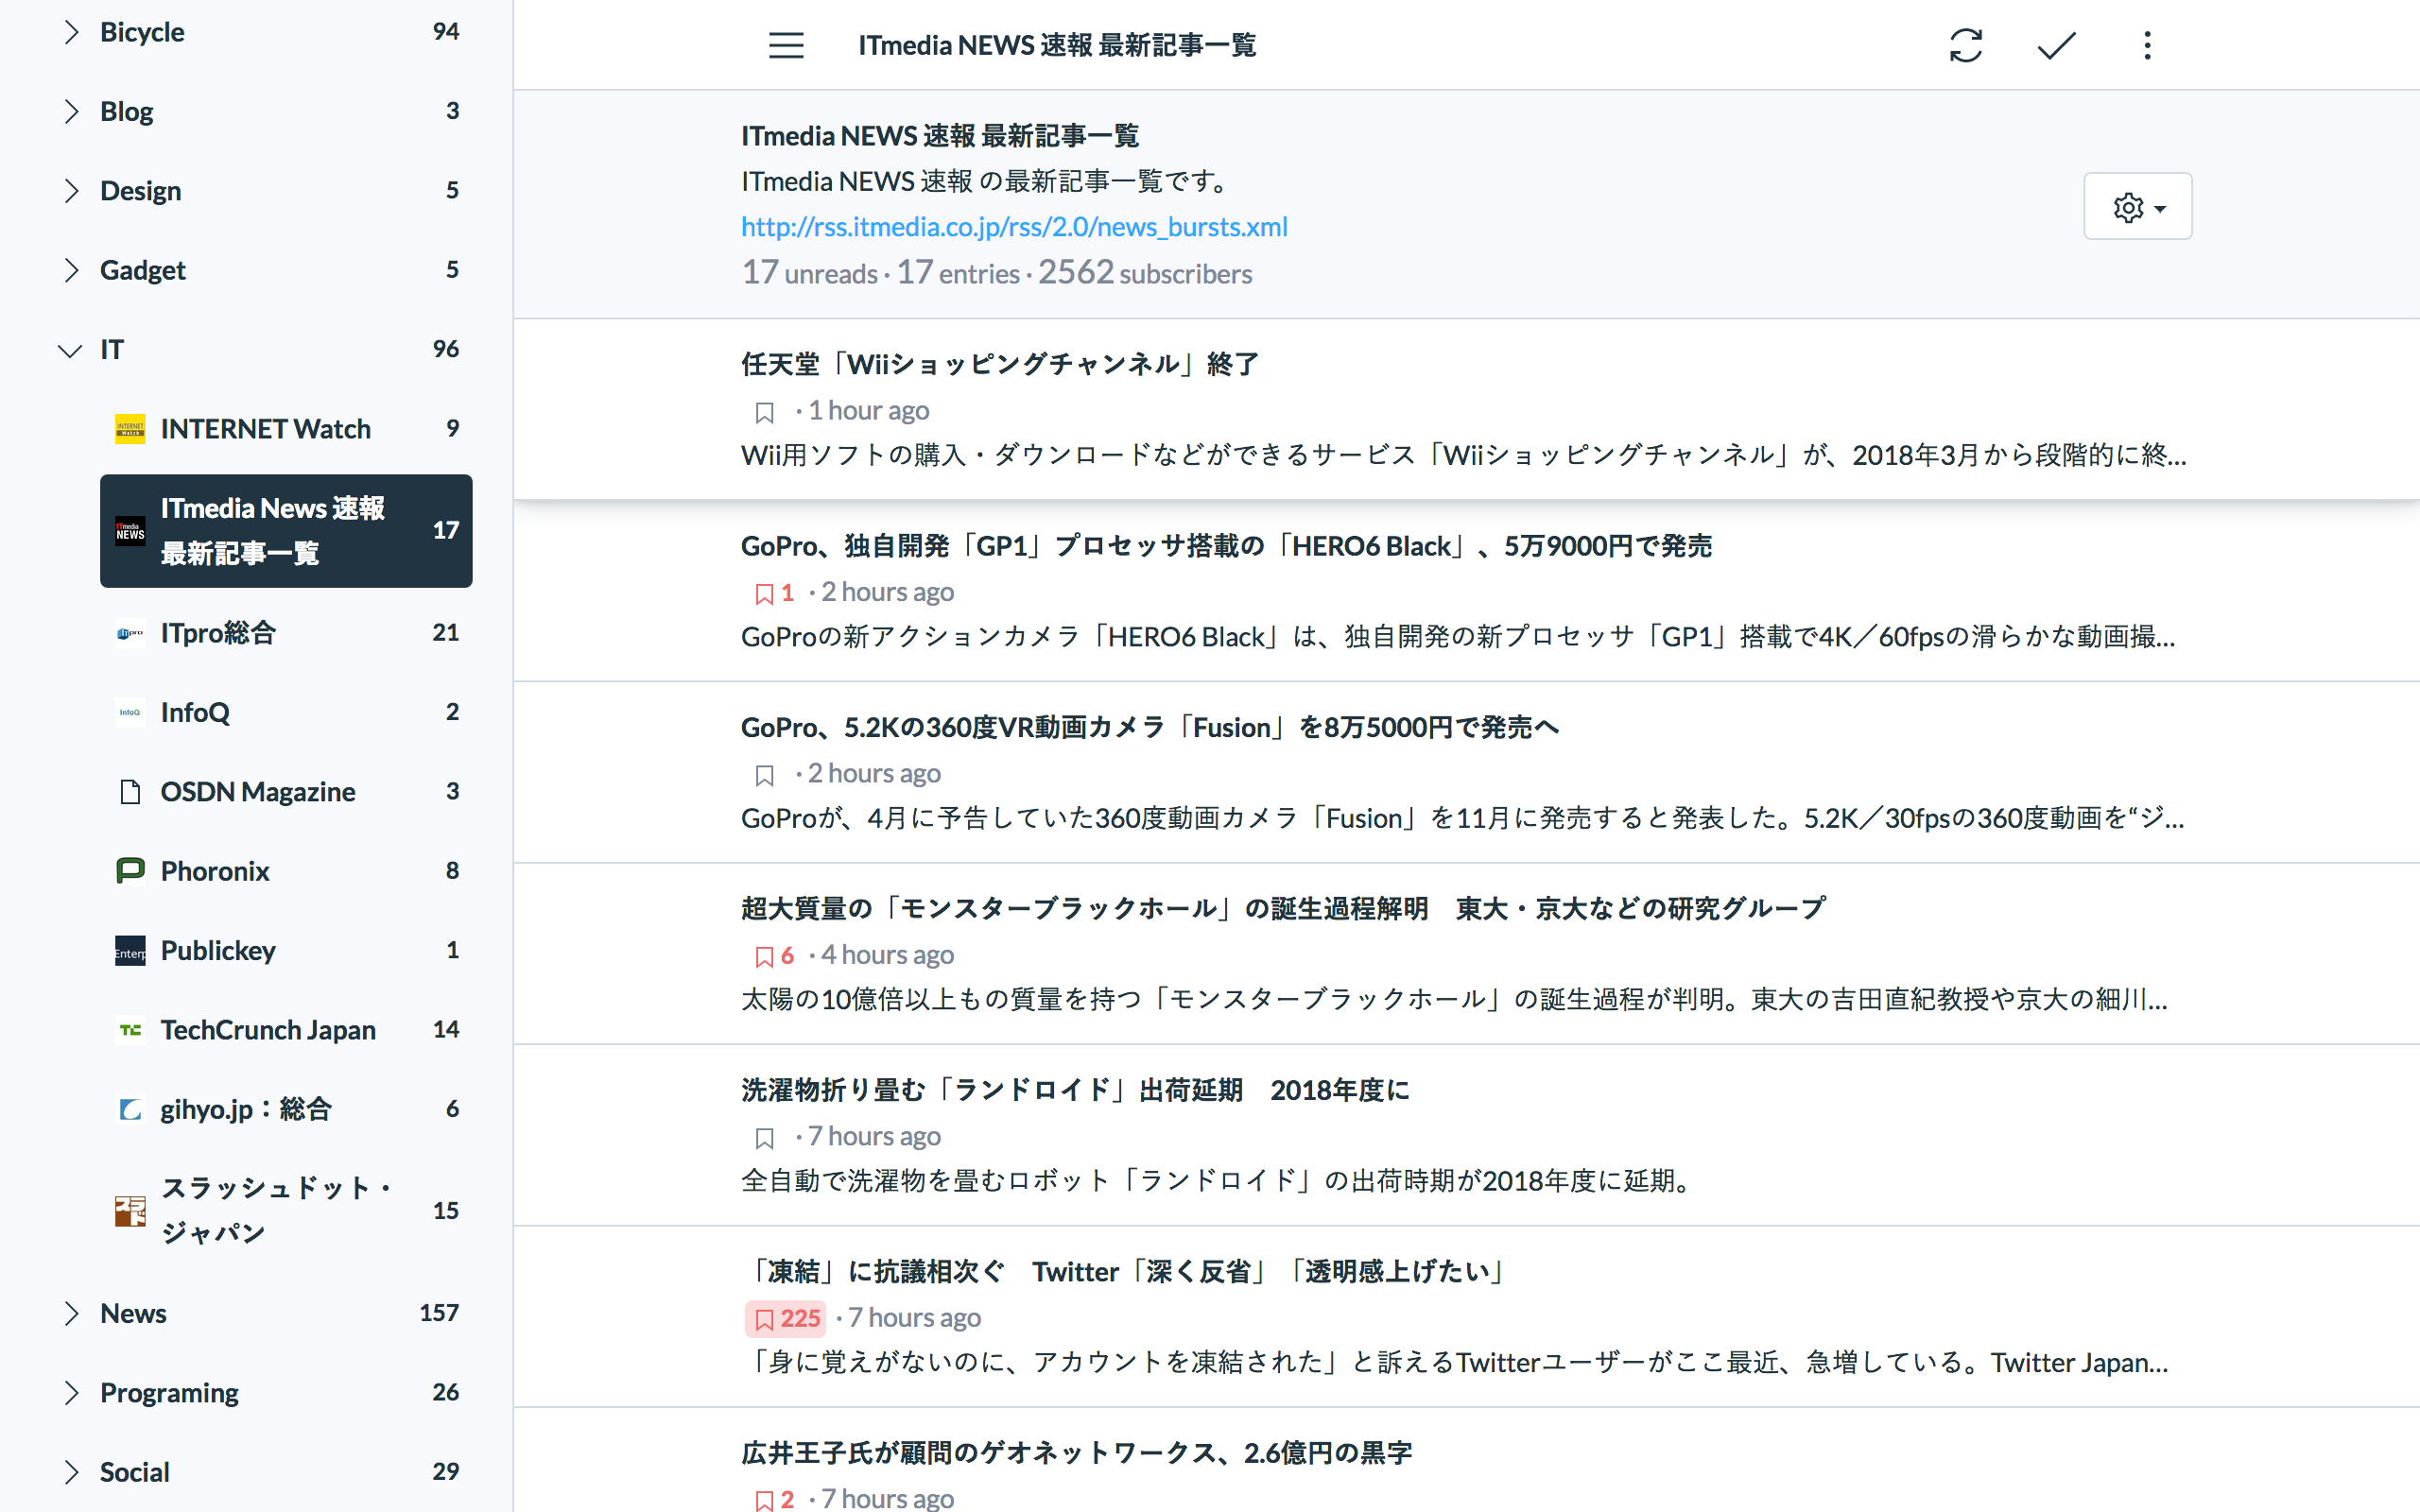Screen dimensions: 2420x1512
Task: Open the rss.itmedia.co.jp feed URL link
Action: pyautogui.click(x=1014, y=227)
